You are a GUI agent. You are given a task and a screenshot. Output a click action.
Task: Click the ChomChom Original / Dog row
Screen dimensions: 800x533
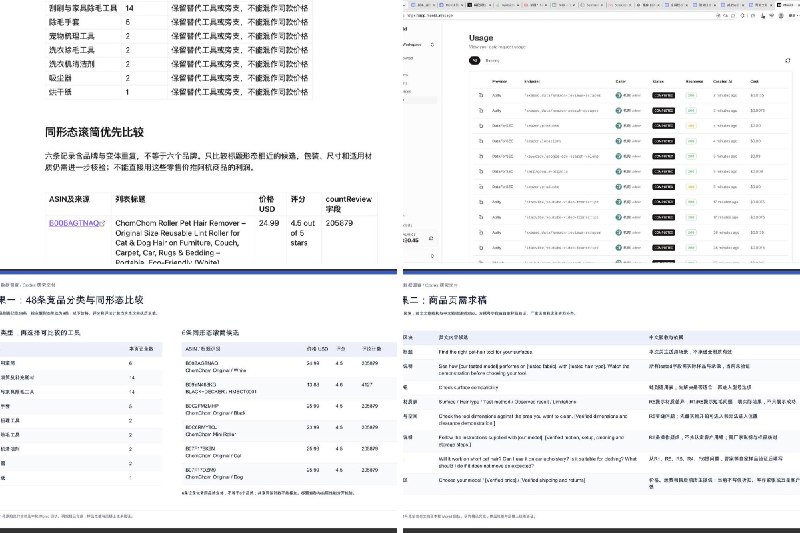click(x=289, y=474)
